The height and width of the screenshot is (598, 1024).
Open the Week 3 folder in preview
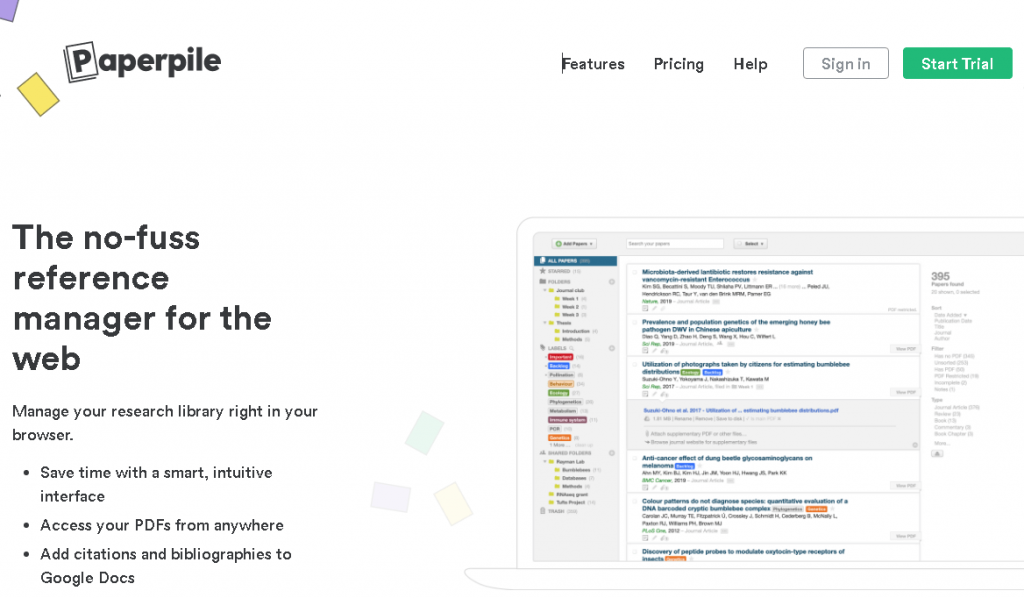point(570,315)
